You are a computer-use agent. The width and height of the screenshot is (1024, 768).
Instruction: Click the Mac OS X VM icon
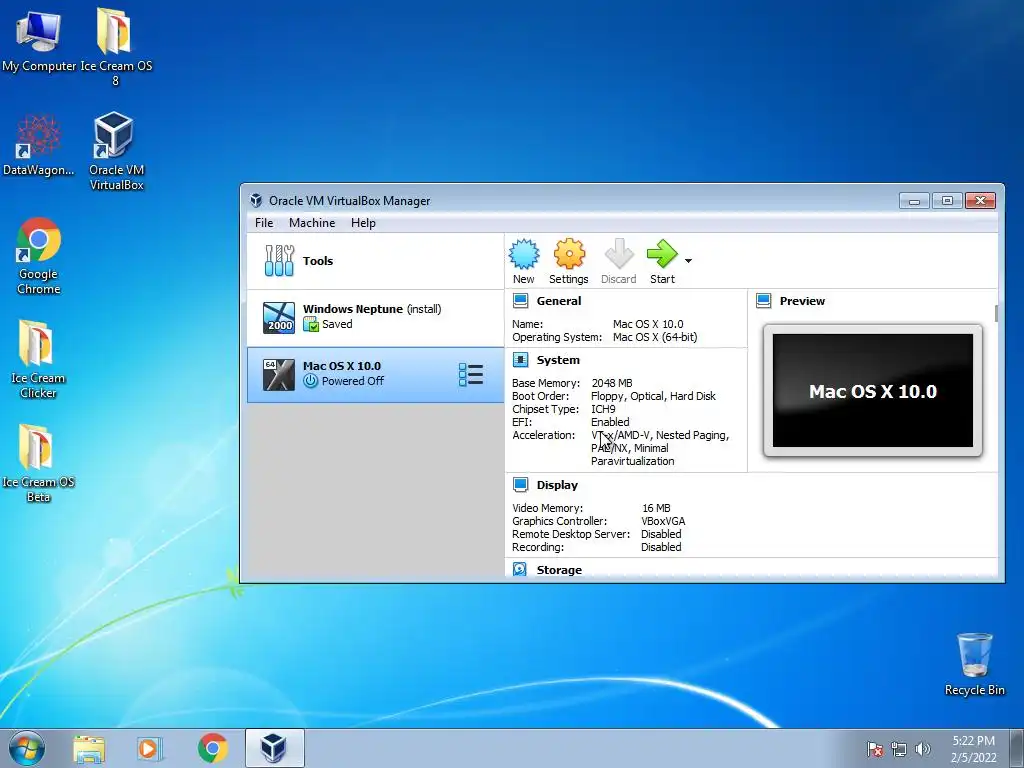[279, 375]
